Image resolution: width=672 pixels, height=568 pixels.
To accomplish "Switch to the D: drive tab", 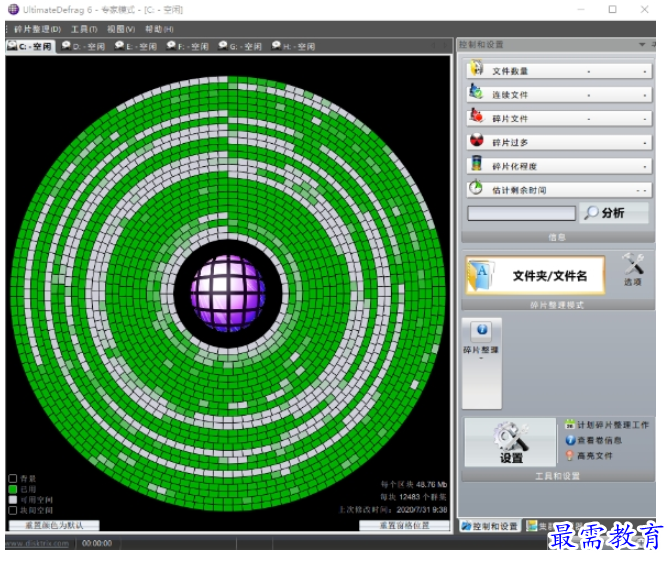I will (84, 46).
